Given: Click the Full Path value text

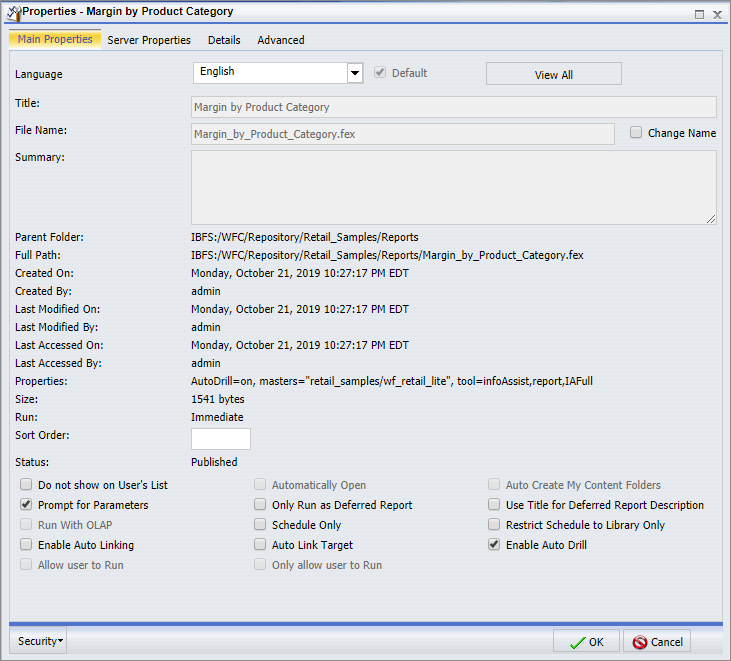Looking at the screenshot, I should click(x=387, y=255).
